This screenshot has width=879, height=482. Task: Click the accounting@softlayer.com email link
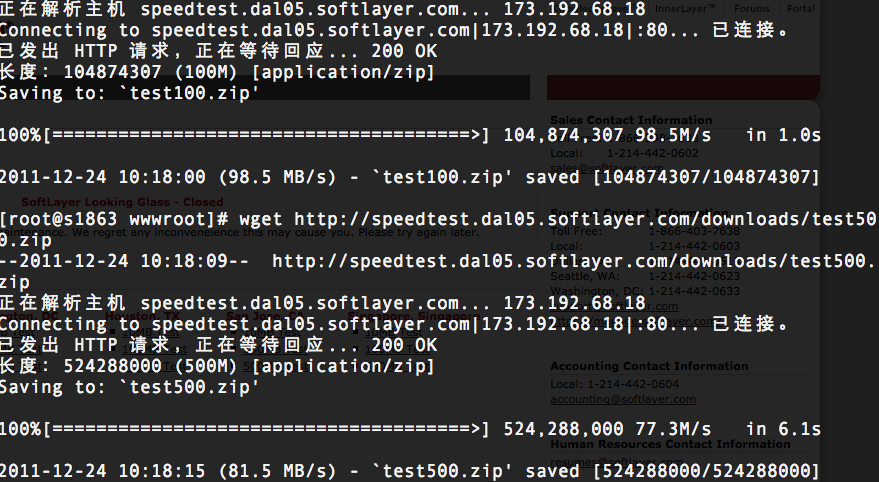pos(623,399)
